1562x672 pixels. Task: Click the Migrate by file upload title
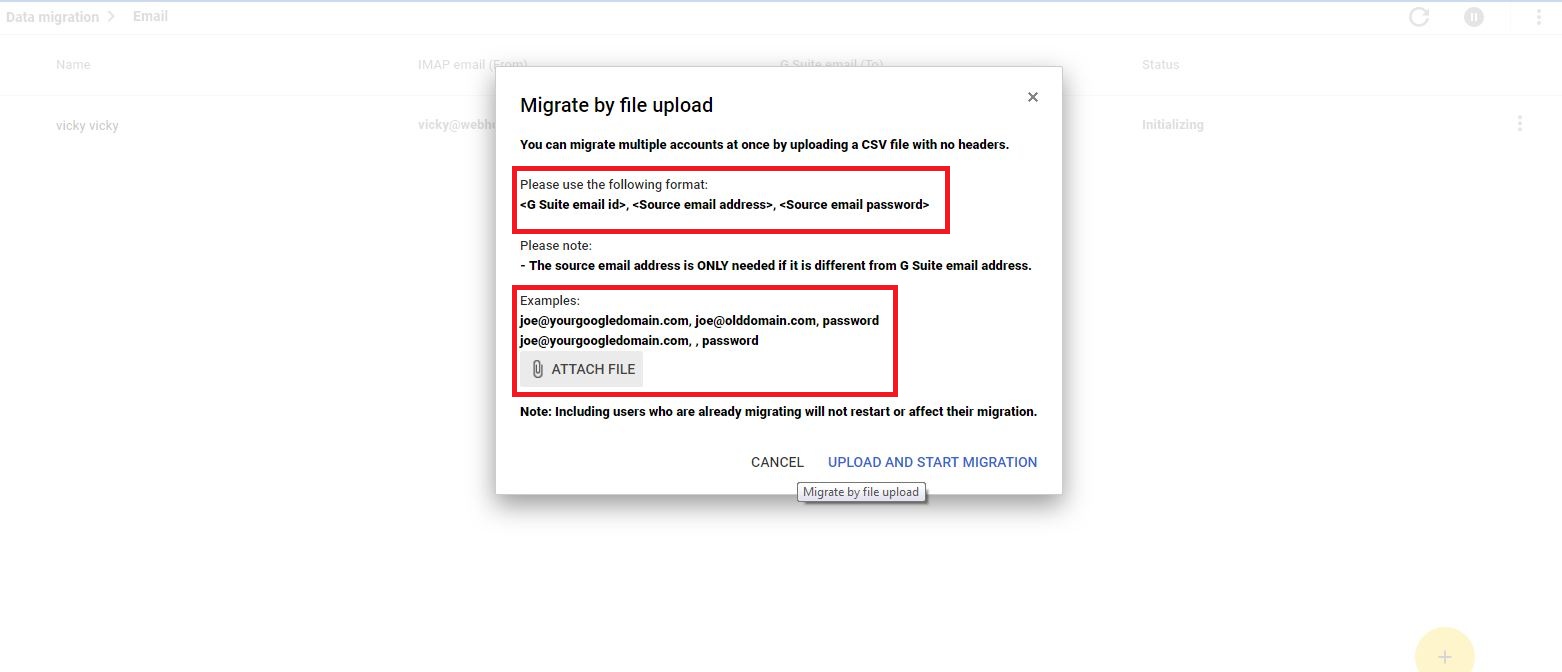[616, 105]
